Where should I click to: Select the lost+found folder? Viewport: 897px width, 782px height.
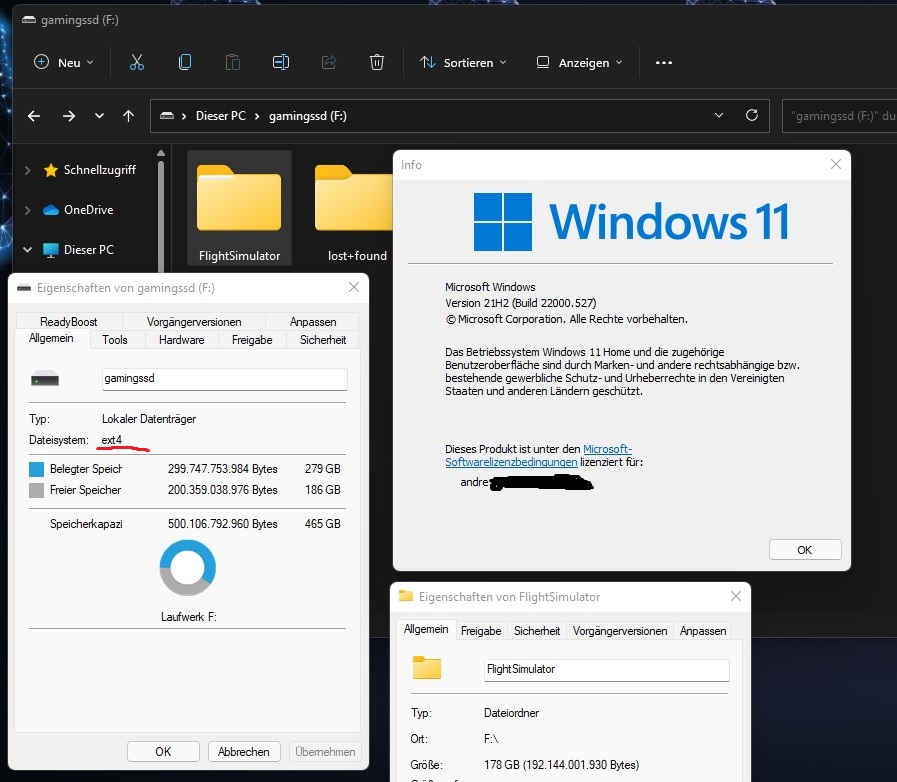coord(356,209)
